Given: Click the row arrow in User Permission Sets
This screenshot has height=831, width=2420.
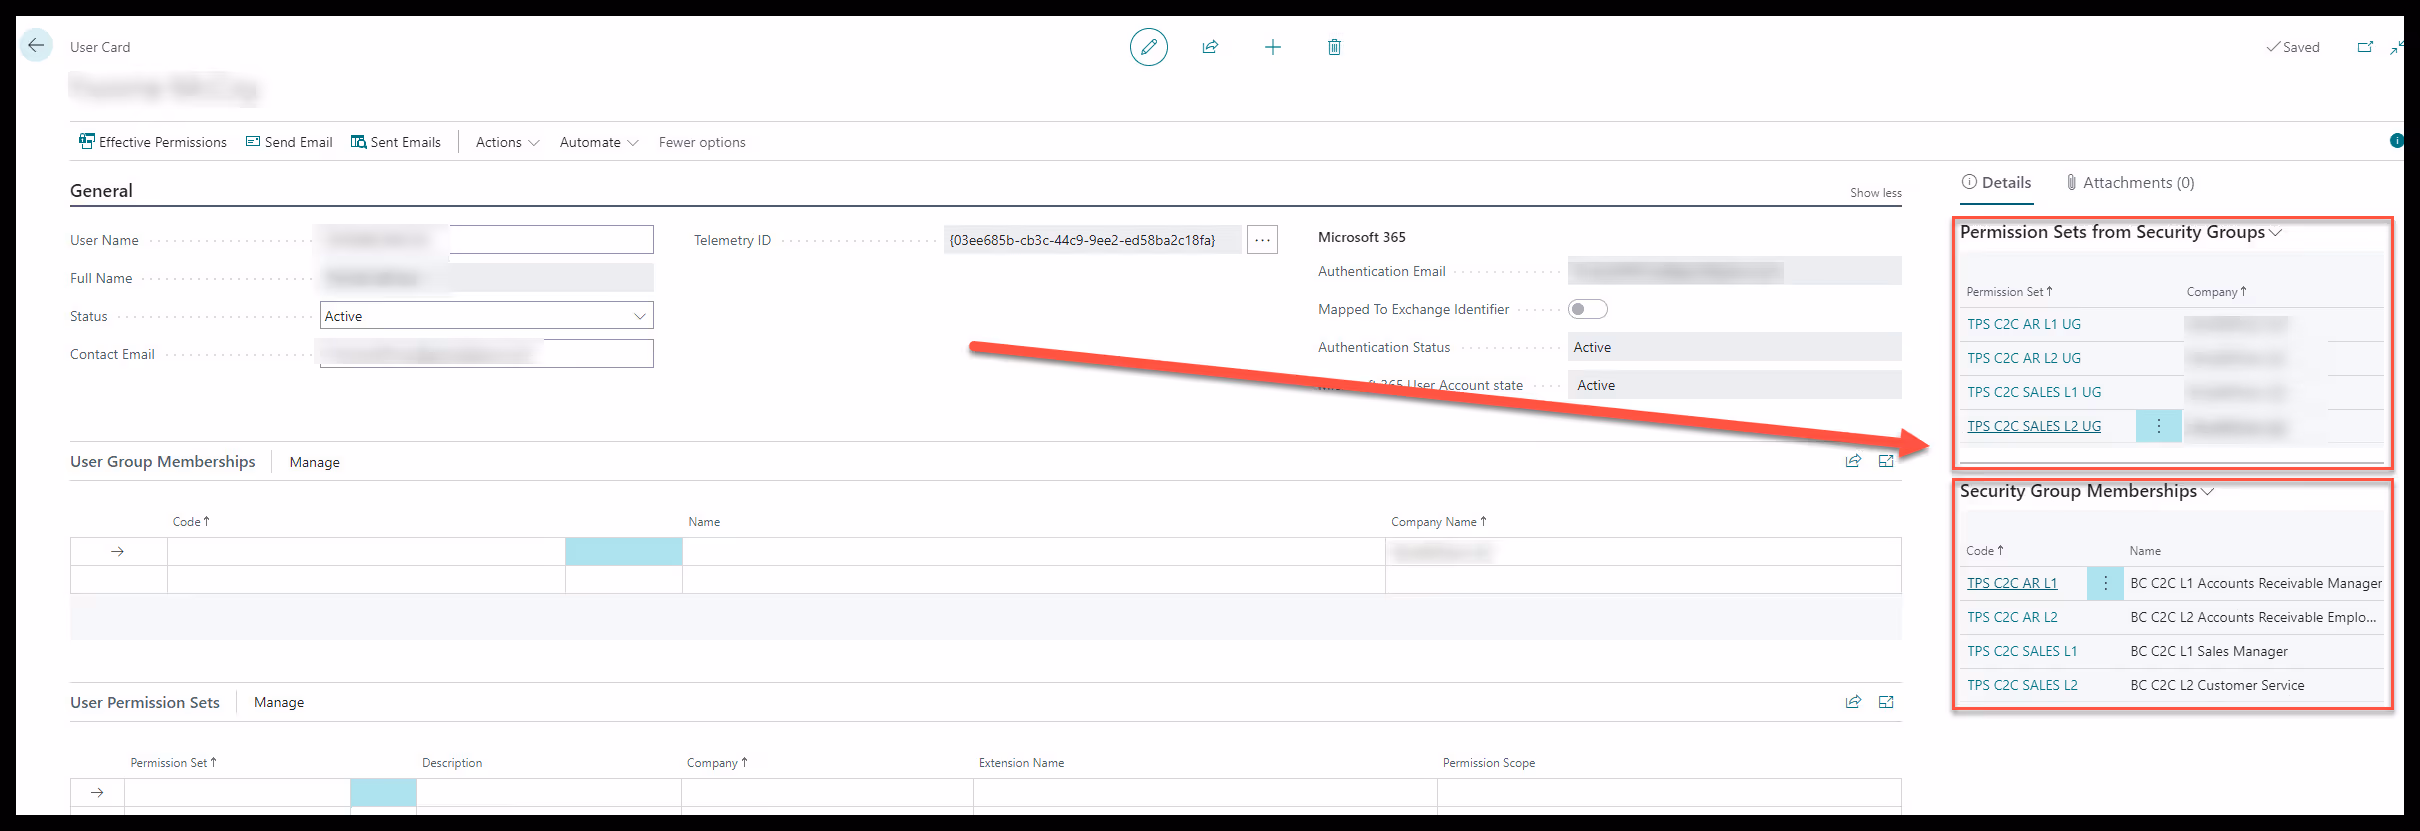Looking at the screenshot, I should [x=97, y=792].
